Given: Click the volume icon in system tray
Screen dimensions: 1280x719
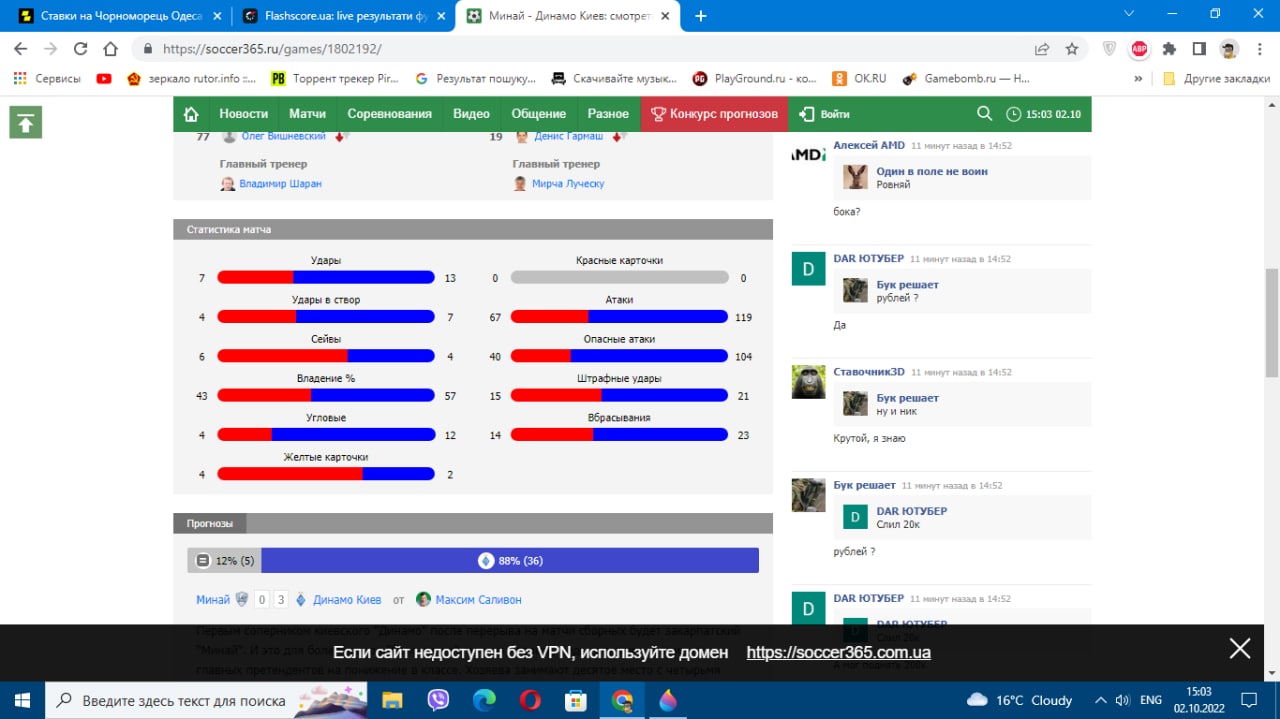Looking at the screenshot, I should pos(1124,700).
